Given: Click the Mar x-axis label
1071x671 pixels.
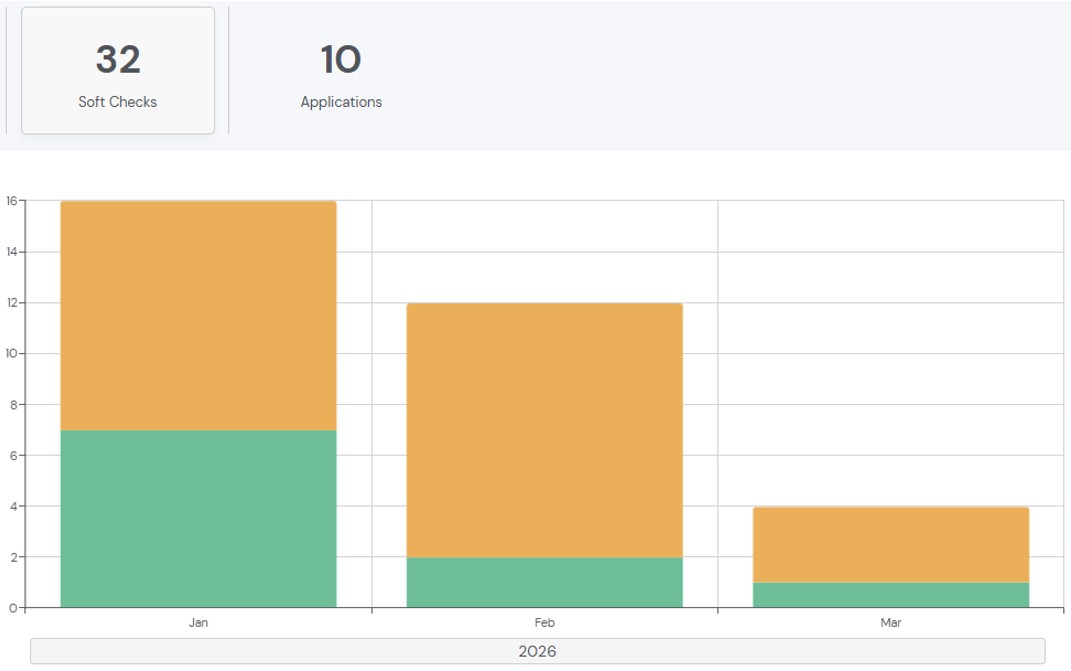Looking at the screenshot, I should pyautogui.click(x=890, y=623).
